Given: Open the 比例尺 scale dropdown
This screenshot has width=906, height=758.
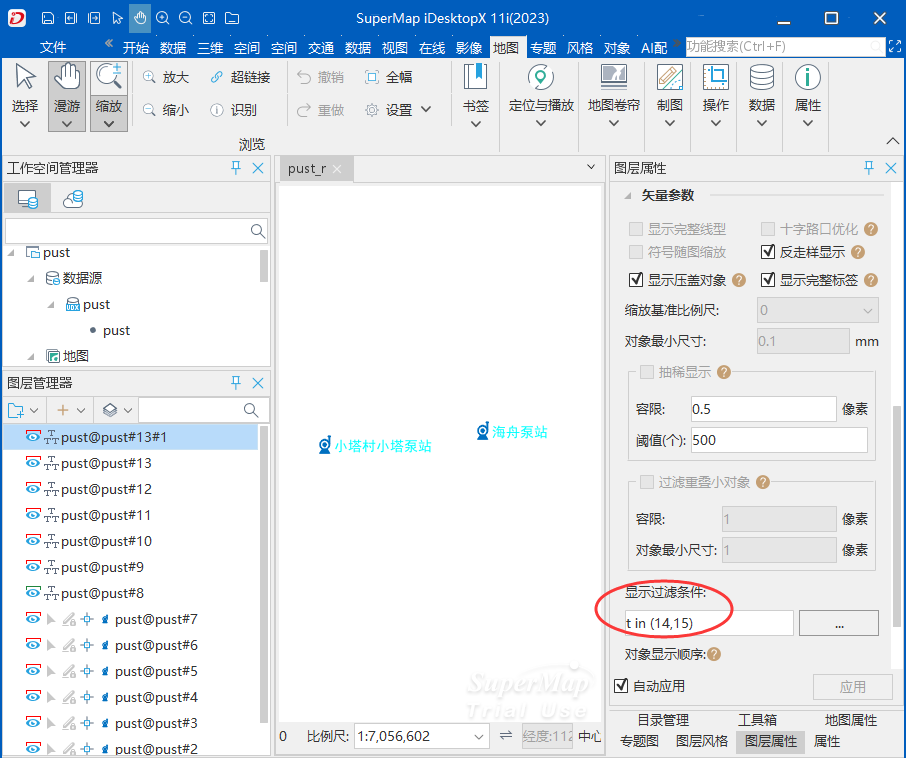Looking at the screenshot, I should [478, 737].
